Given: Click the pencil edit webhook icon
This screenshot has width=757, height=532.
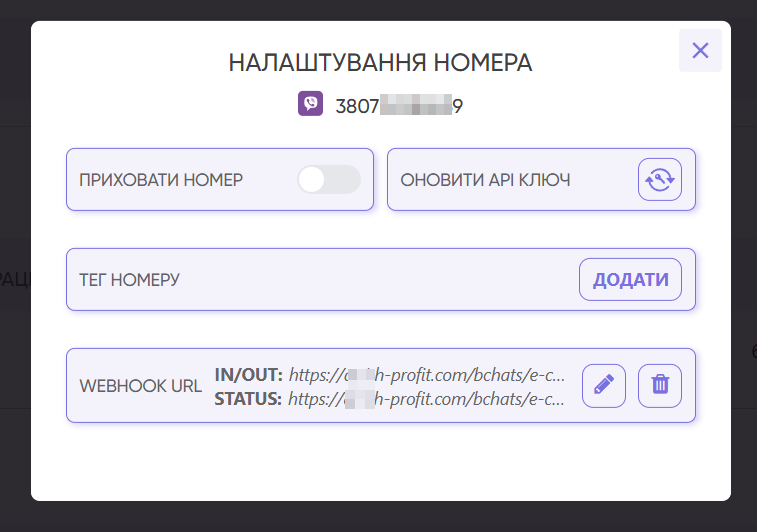Looking at the screenshot, I should pos(603,385).
